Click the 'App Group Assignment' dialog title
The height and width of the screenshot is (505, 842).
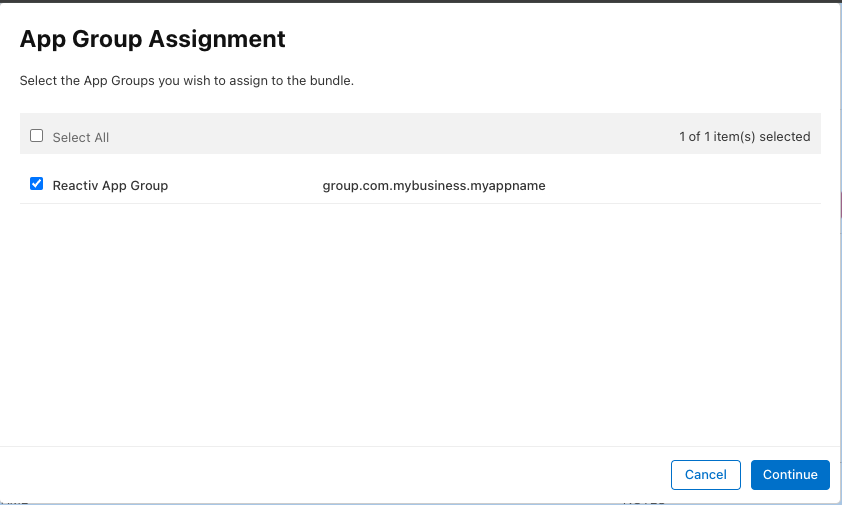click(x=153, y=39)
